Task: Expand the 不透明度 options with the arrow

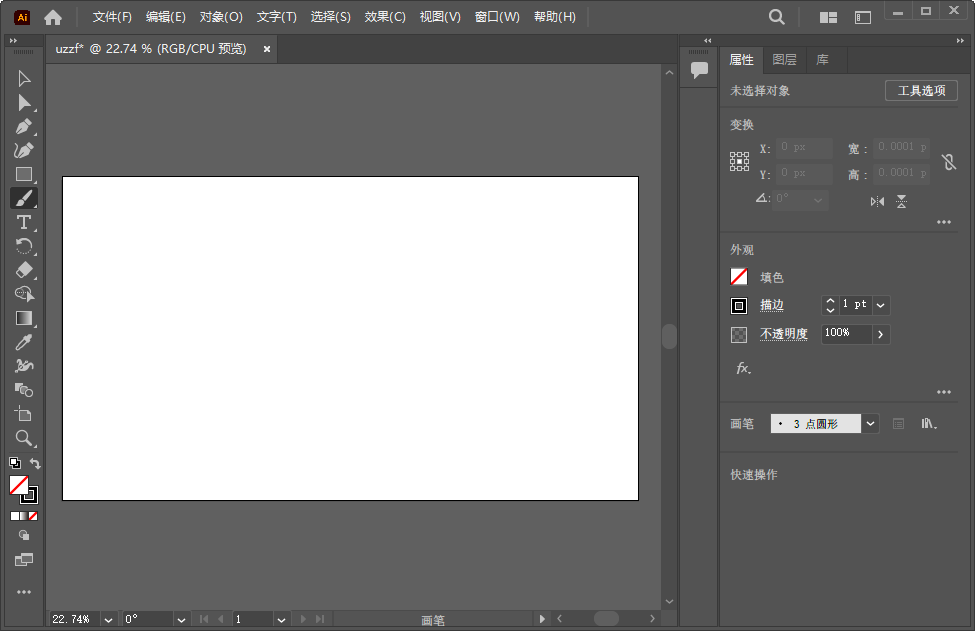Action: [x=880, y=334]
